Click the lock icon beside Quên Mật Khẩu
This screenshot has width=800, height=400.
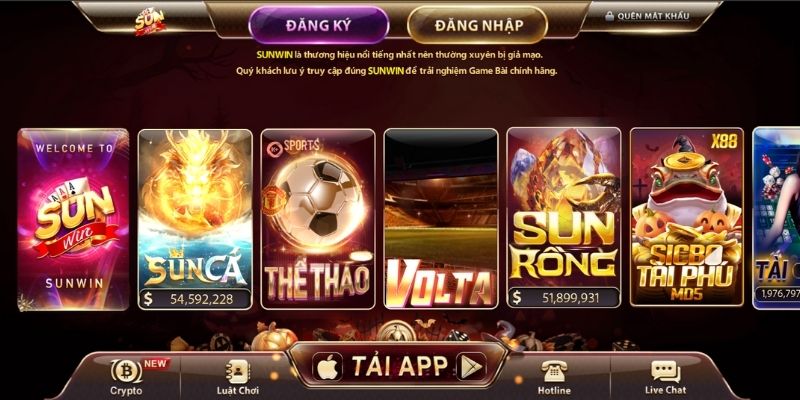609,16
